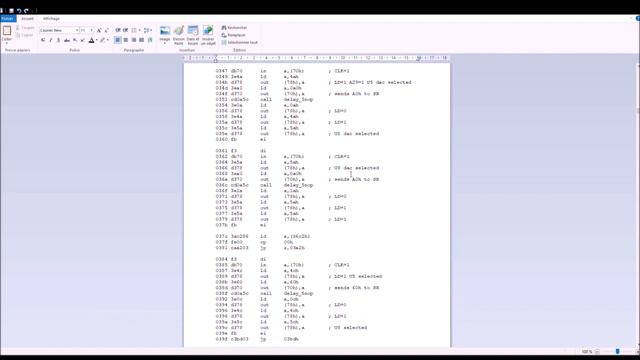Increase the font size with grow icon

click(99, 30)
